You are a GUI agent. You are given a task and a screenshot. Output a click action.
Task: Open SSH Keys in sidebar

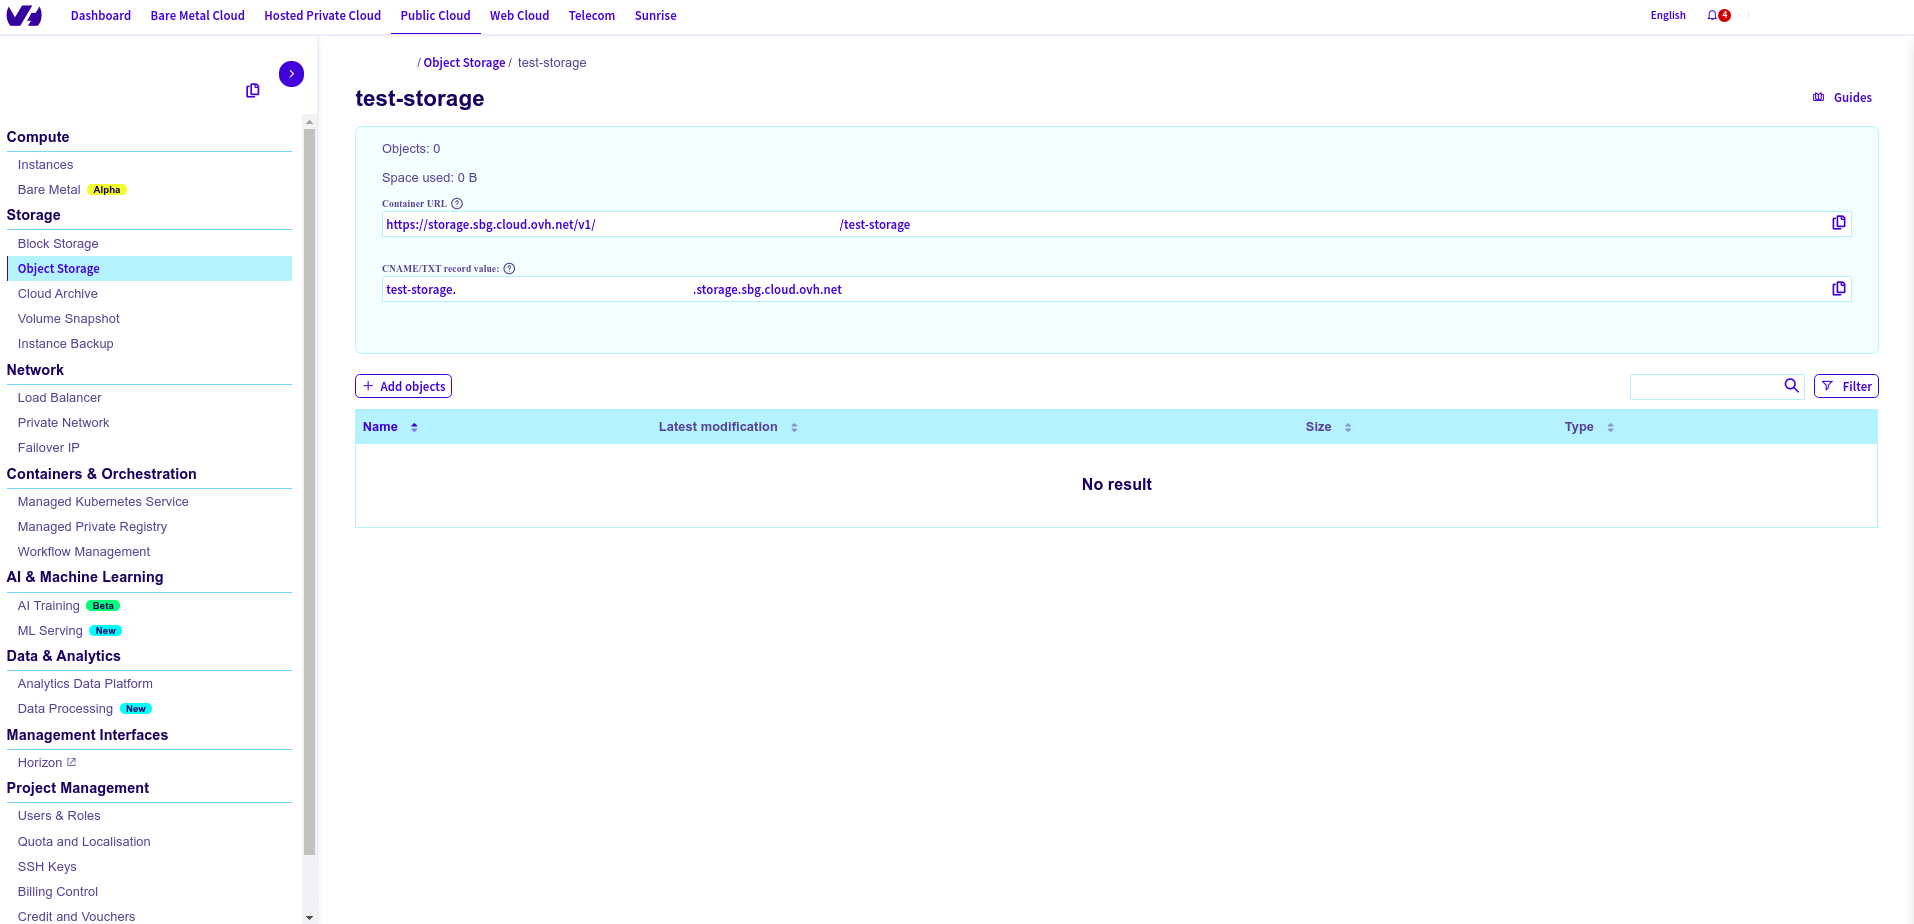click(47, 867)
